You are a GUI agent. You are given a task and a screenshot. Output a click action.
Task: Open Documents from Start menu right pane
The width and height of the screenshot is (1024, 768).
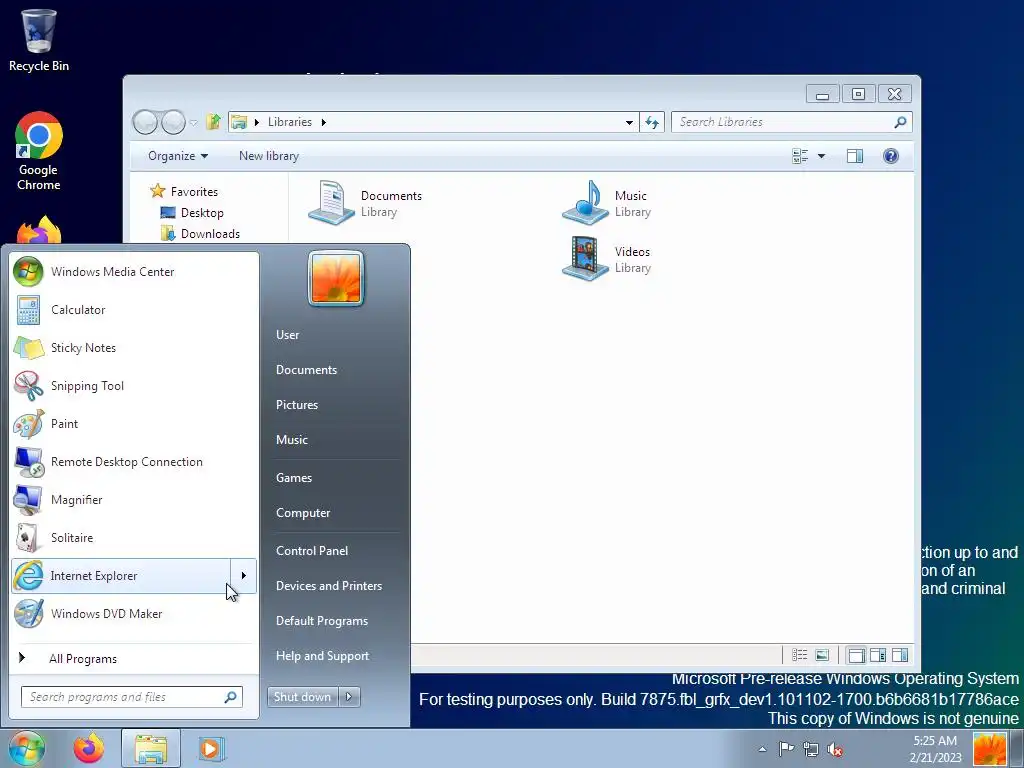point(306,370)
